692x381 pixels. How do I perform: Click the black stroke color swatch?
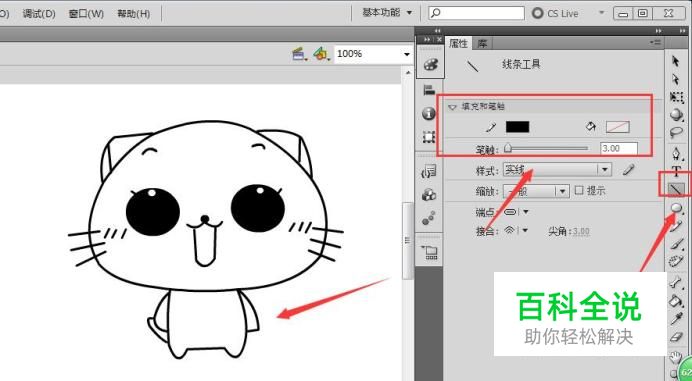click(517, 127)
